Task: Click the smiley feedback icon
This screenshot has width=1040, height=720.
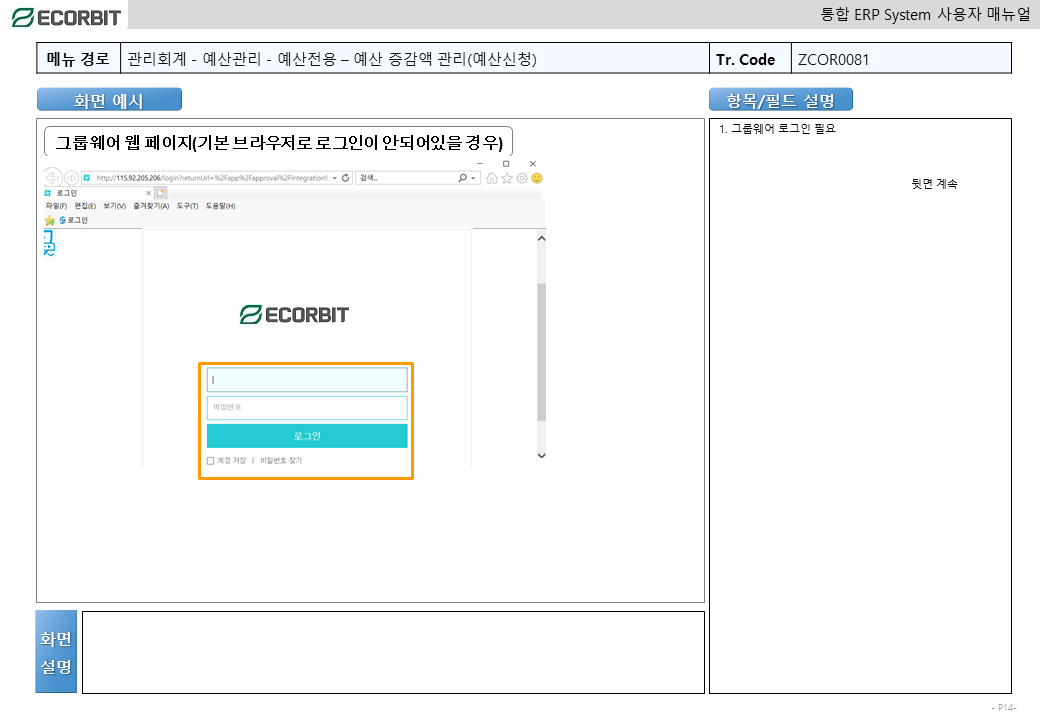Action: tap(537, 178)
